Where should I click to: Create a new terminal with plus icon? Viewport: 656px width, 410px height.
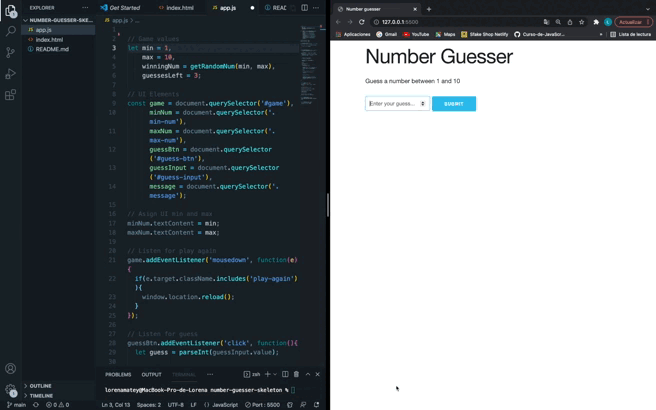click(x=268, y=374)
